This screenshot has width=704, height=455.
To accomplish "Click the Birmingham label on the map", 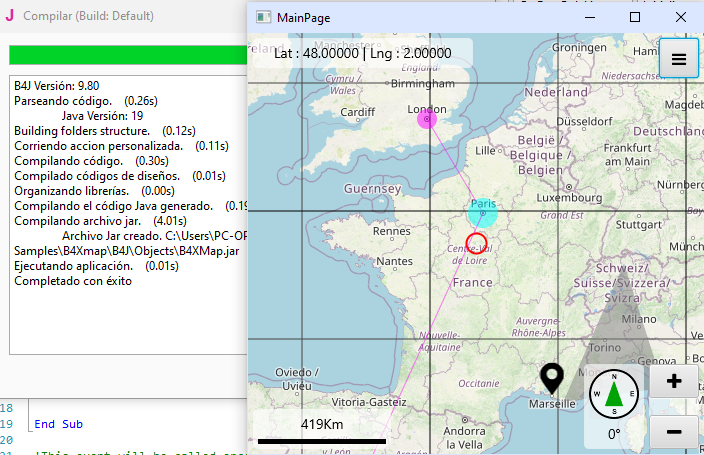I will click(x=422, y=84).
